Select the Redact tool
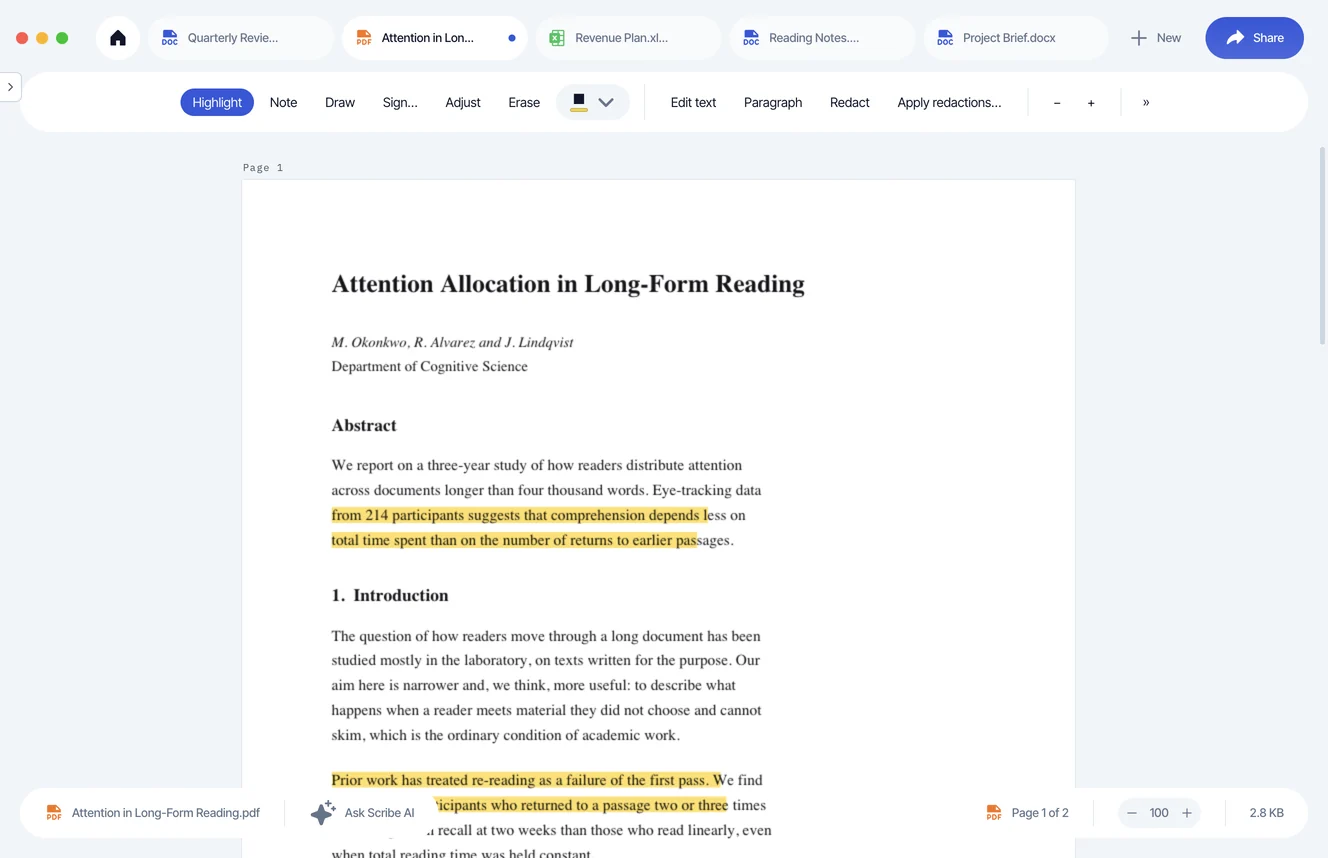Image resolution: width=1328 pixels, height=858 pixels. click(850, 102)
